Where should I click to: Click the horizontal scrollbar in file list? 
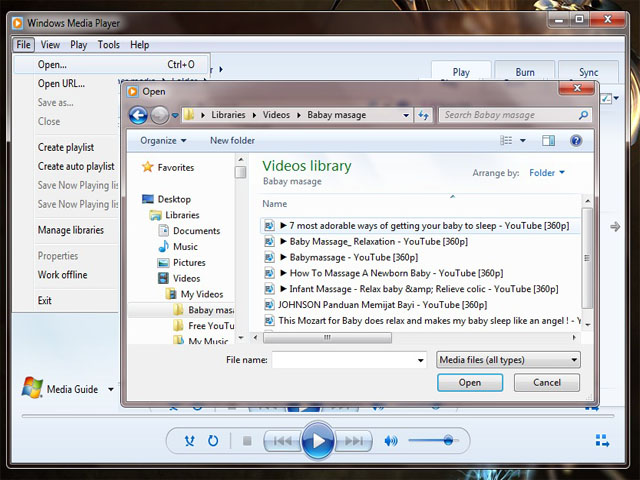(327, 338)
